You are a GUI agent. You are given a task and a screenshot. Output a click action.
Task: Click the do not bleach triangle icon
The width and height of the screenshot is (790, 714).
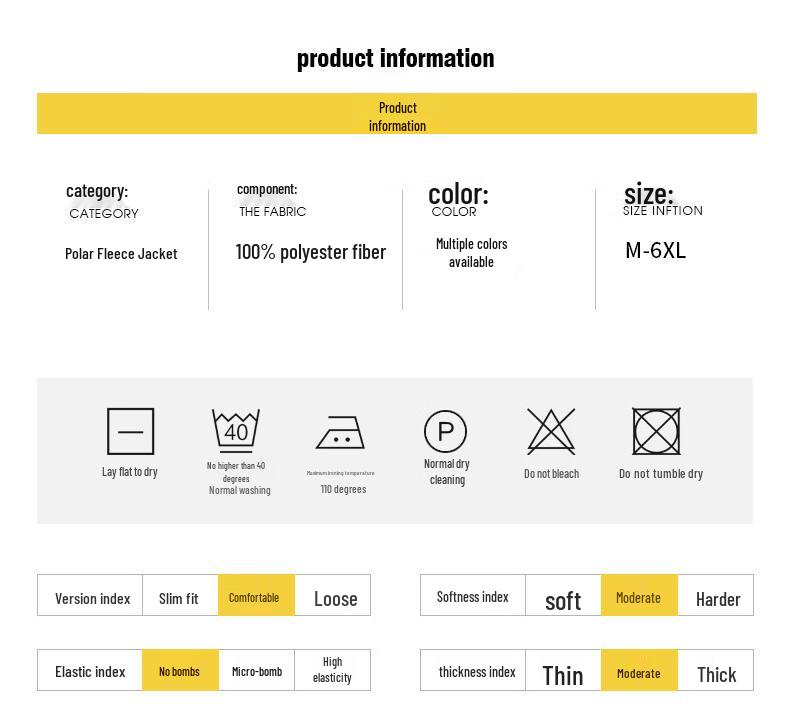551,431
